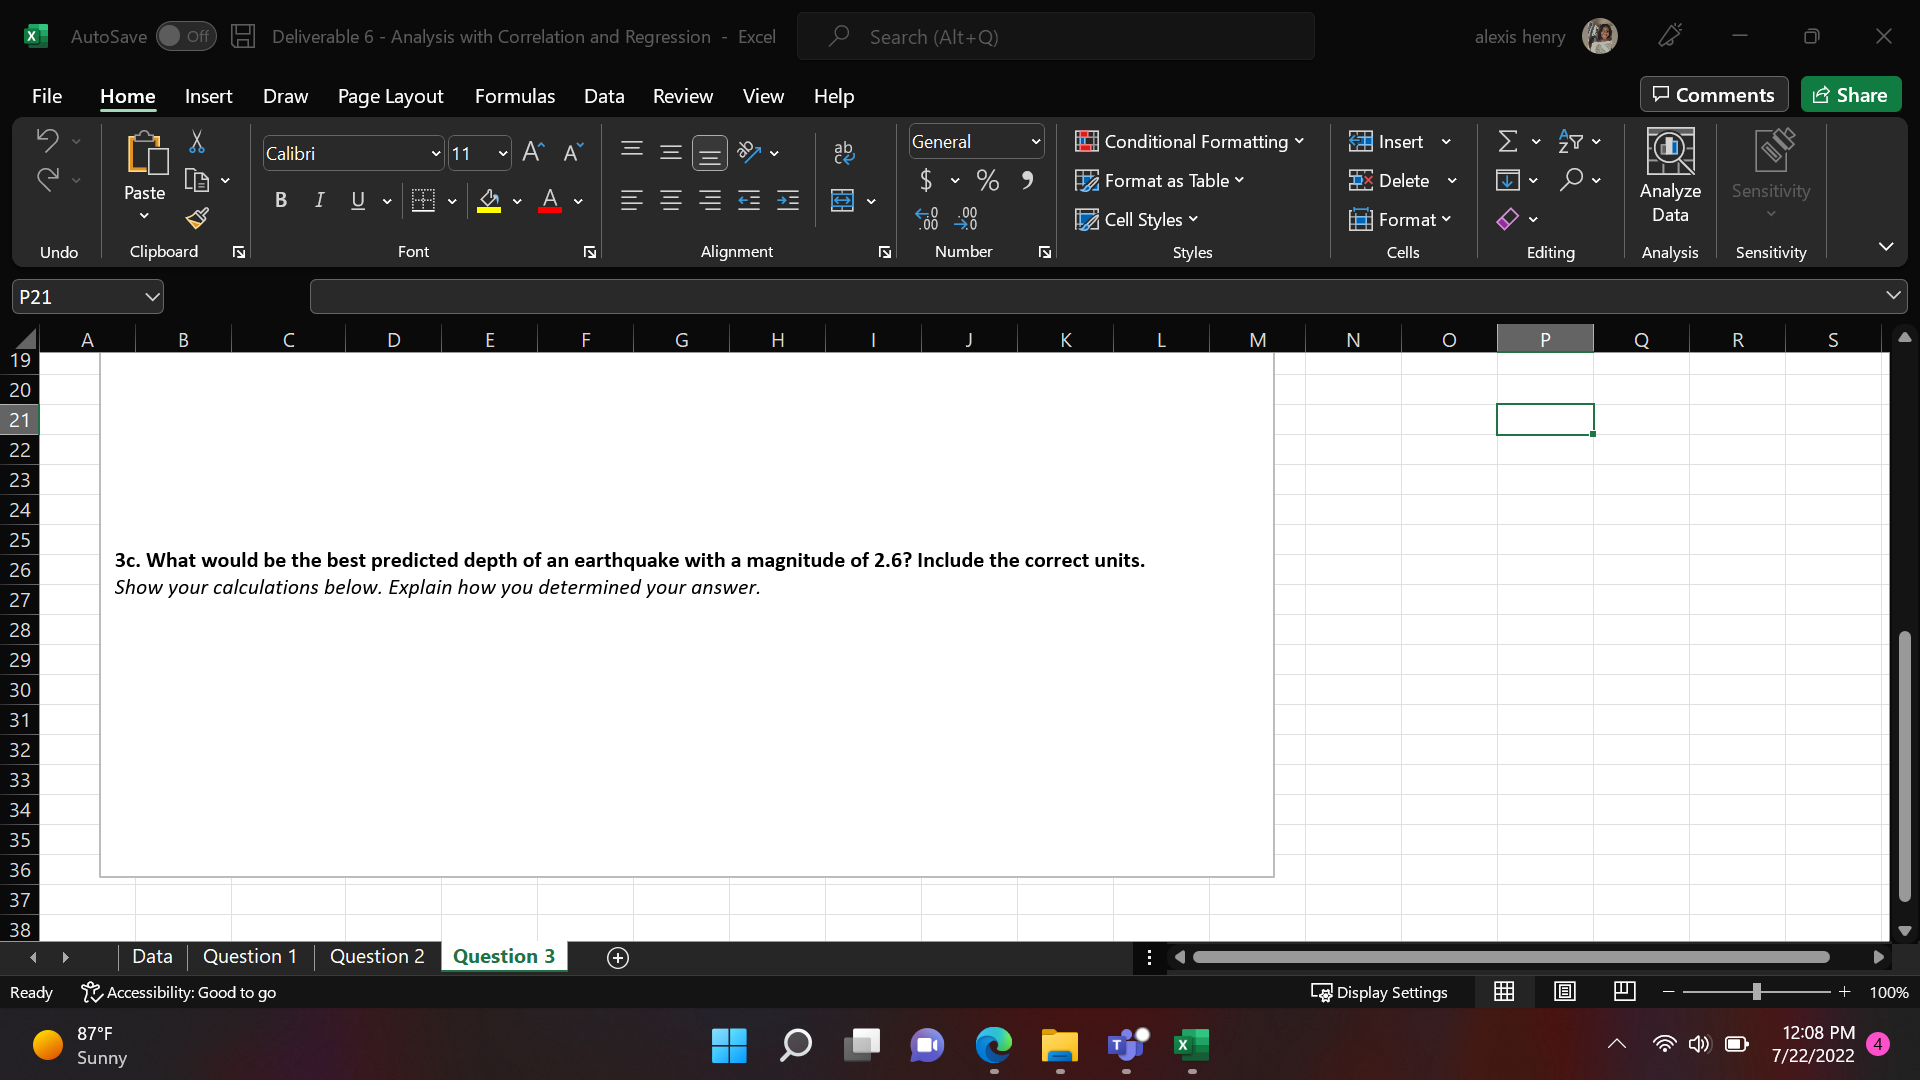Click the Increase Font Size icon
The height and width of the screenshot is (1080, 1920).
tap(532, 151)
